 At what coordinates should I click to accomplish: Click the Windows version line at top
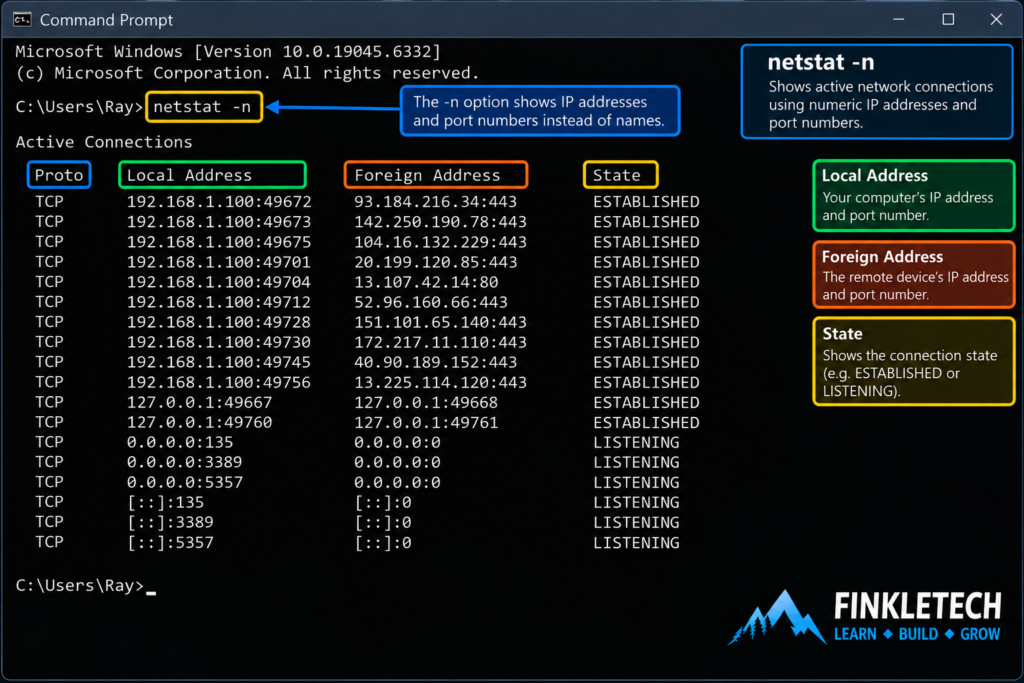point(228,52)
